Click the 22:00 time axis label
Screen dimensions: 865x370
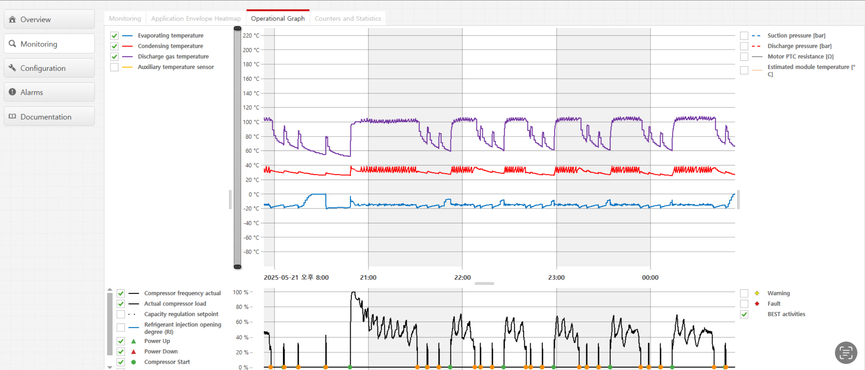(x=462, y=277)
